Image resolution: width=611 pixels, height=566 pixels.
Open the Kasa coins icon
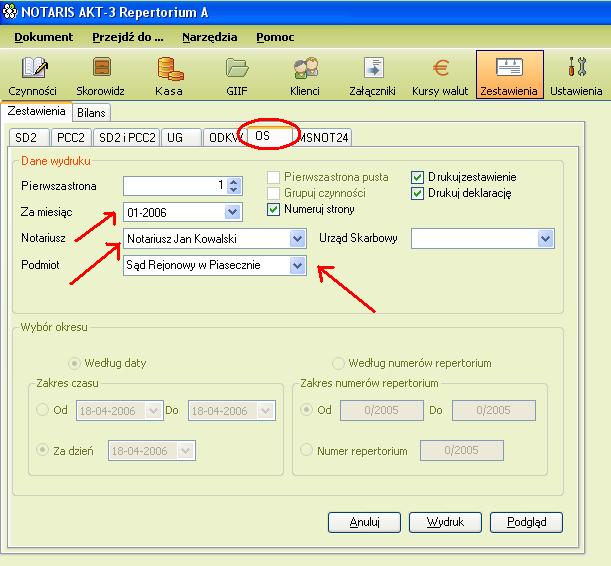pos(170,68)
